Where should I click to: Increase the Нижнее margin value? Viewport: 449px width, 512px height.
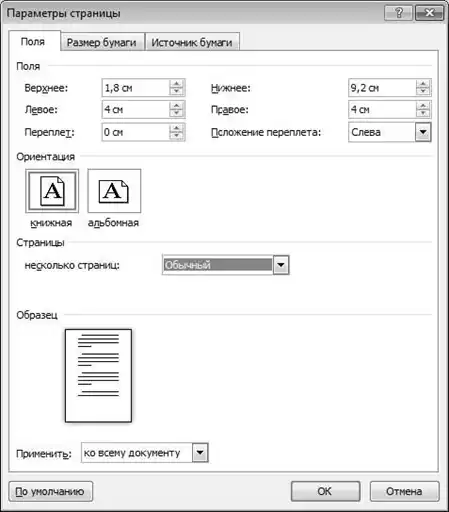pos(423,84)
